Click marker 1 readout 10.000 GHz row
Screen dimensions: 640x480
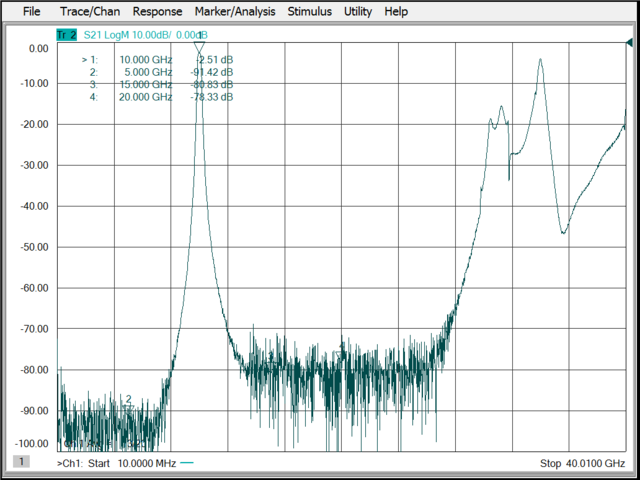point(158,60)
